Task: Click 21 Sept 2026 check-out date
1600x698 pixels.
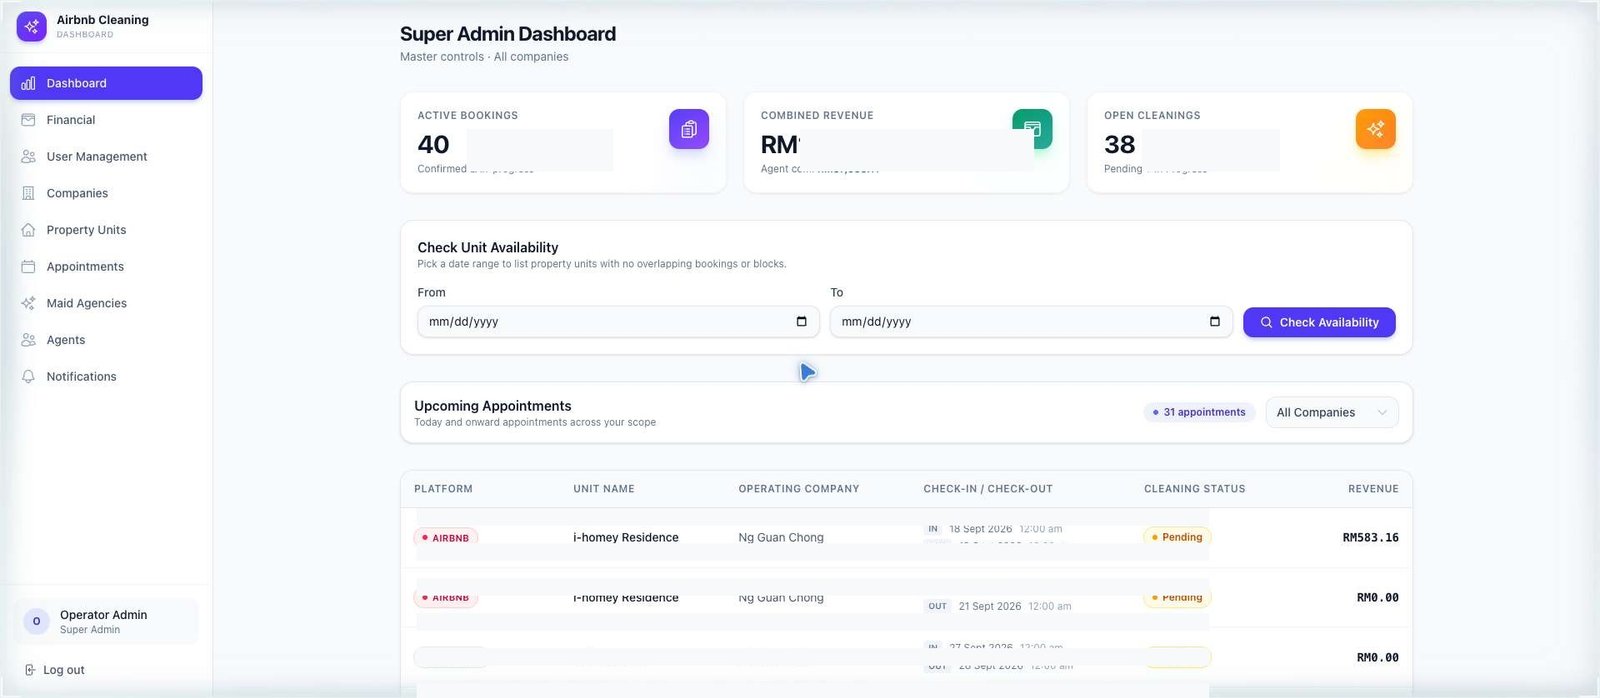Action: 990,606
